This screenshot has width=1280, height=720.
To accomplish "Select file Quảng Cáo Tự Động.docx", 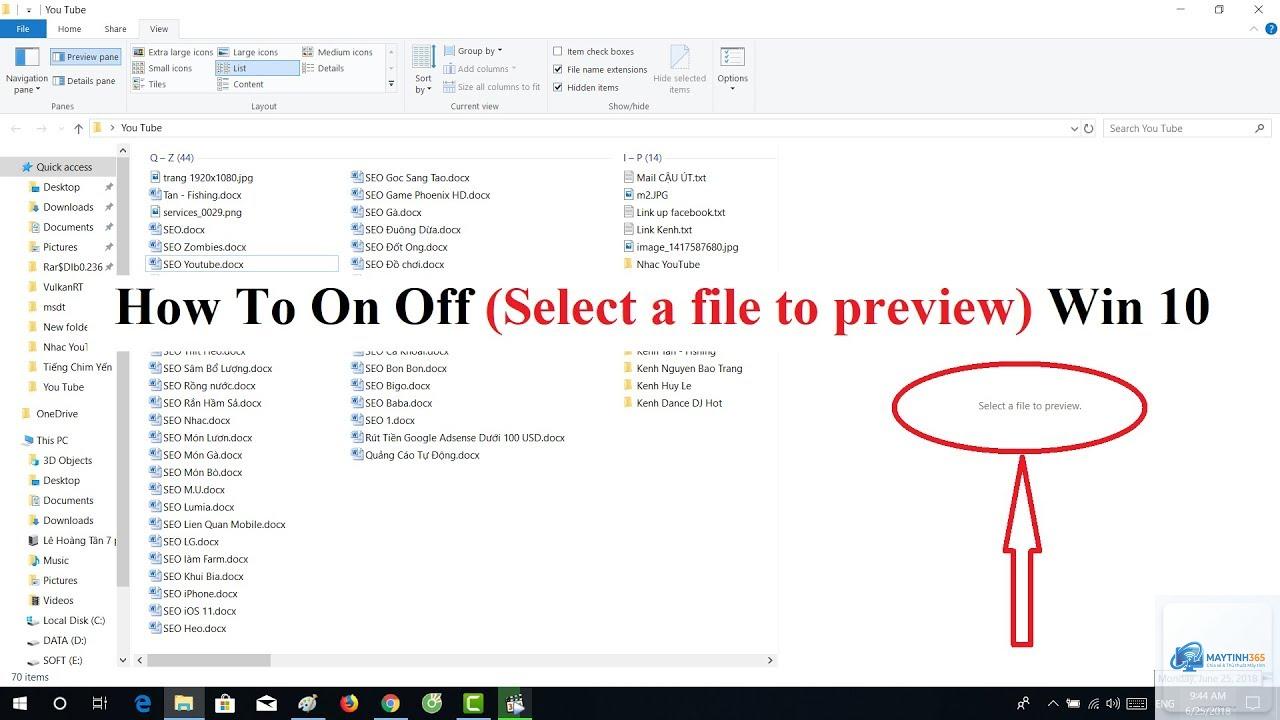I will pos(415,455).
